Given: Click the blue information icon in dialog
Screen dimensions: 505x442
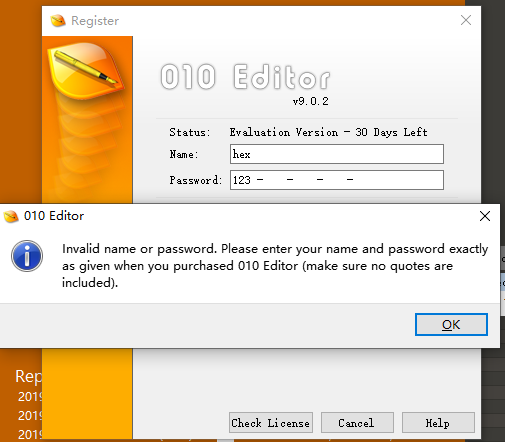Looking at the screenshot, I should point(27,256).
